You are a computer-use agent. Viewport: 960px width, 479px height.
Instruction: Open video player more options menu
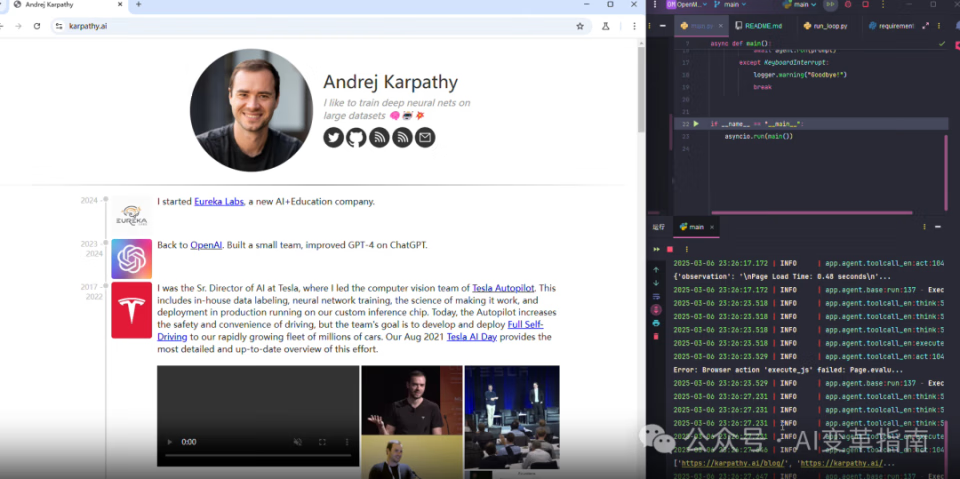click(347, 442)
